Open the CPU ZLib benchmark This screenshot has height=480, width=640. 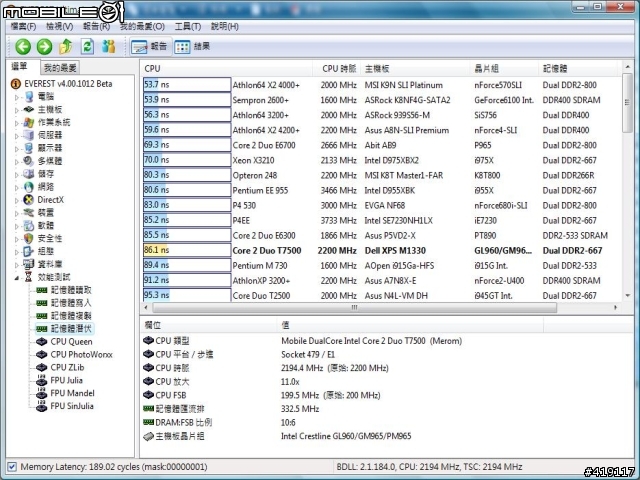(67, 367)
